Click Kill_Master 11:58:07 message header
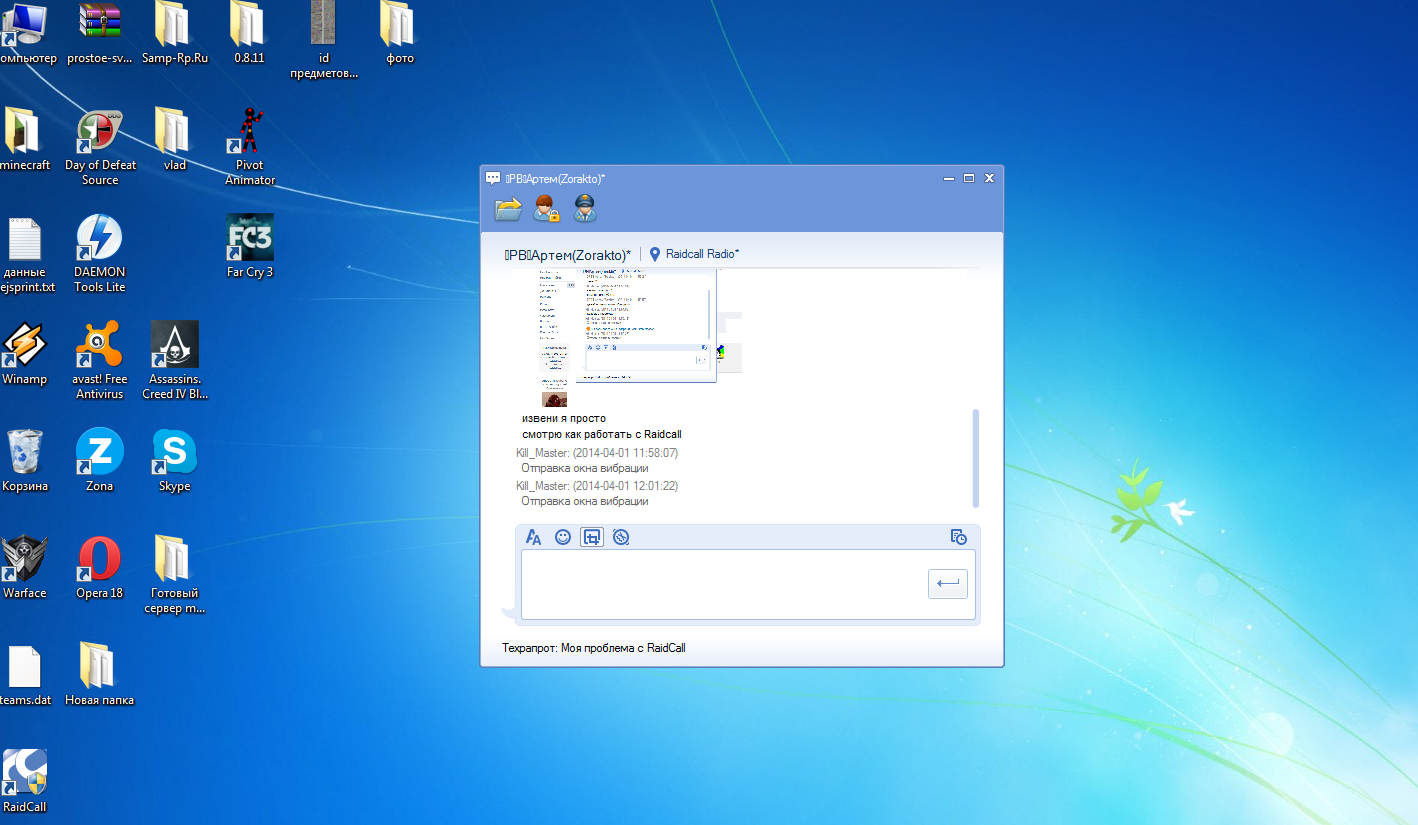This screenshot has width=1418, height=825. pyautogui.click(x=597, y=453)
